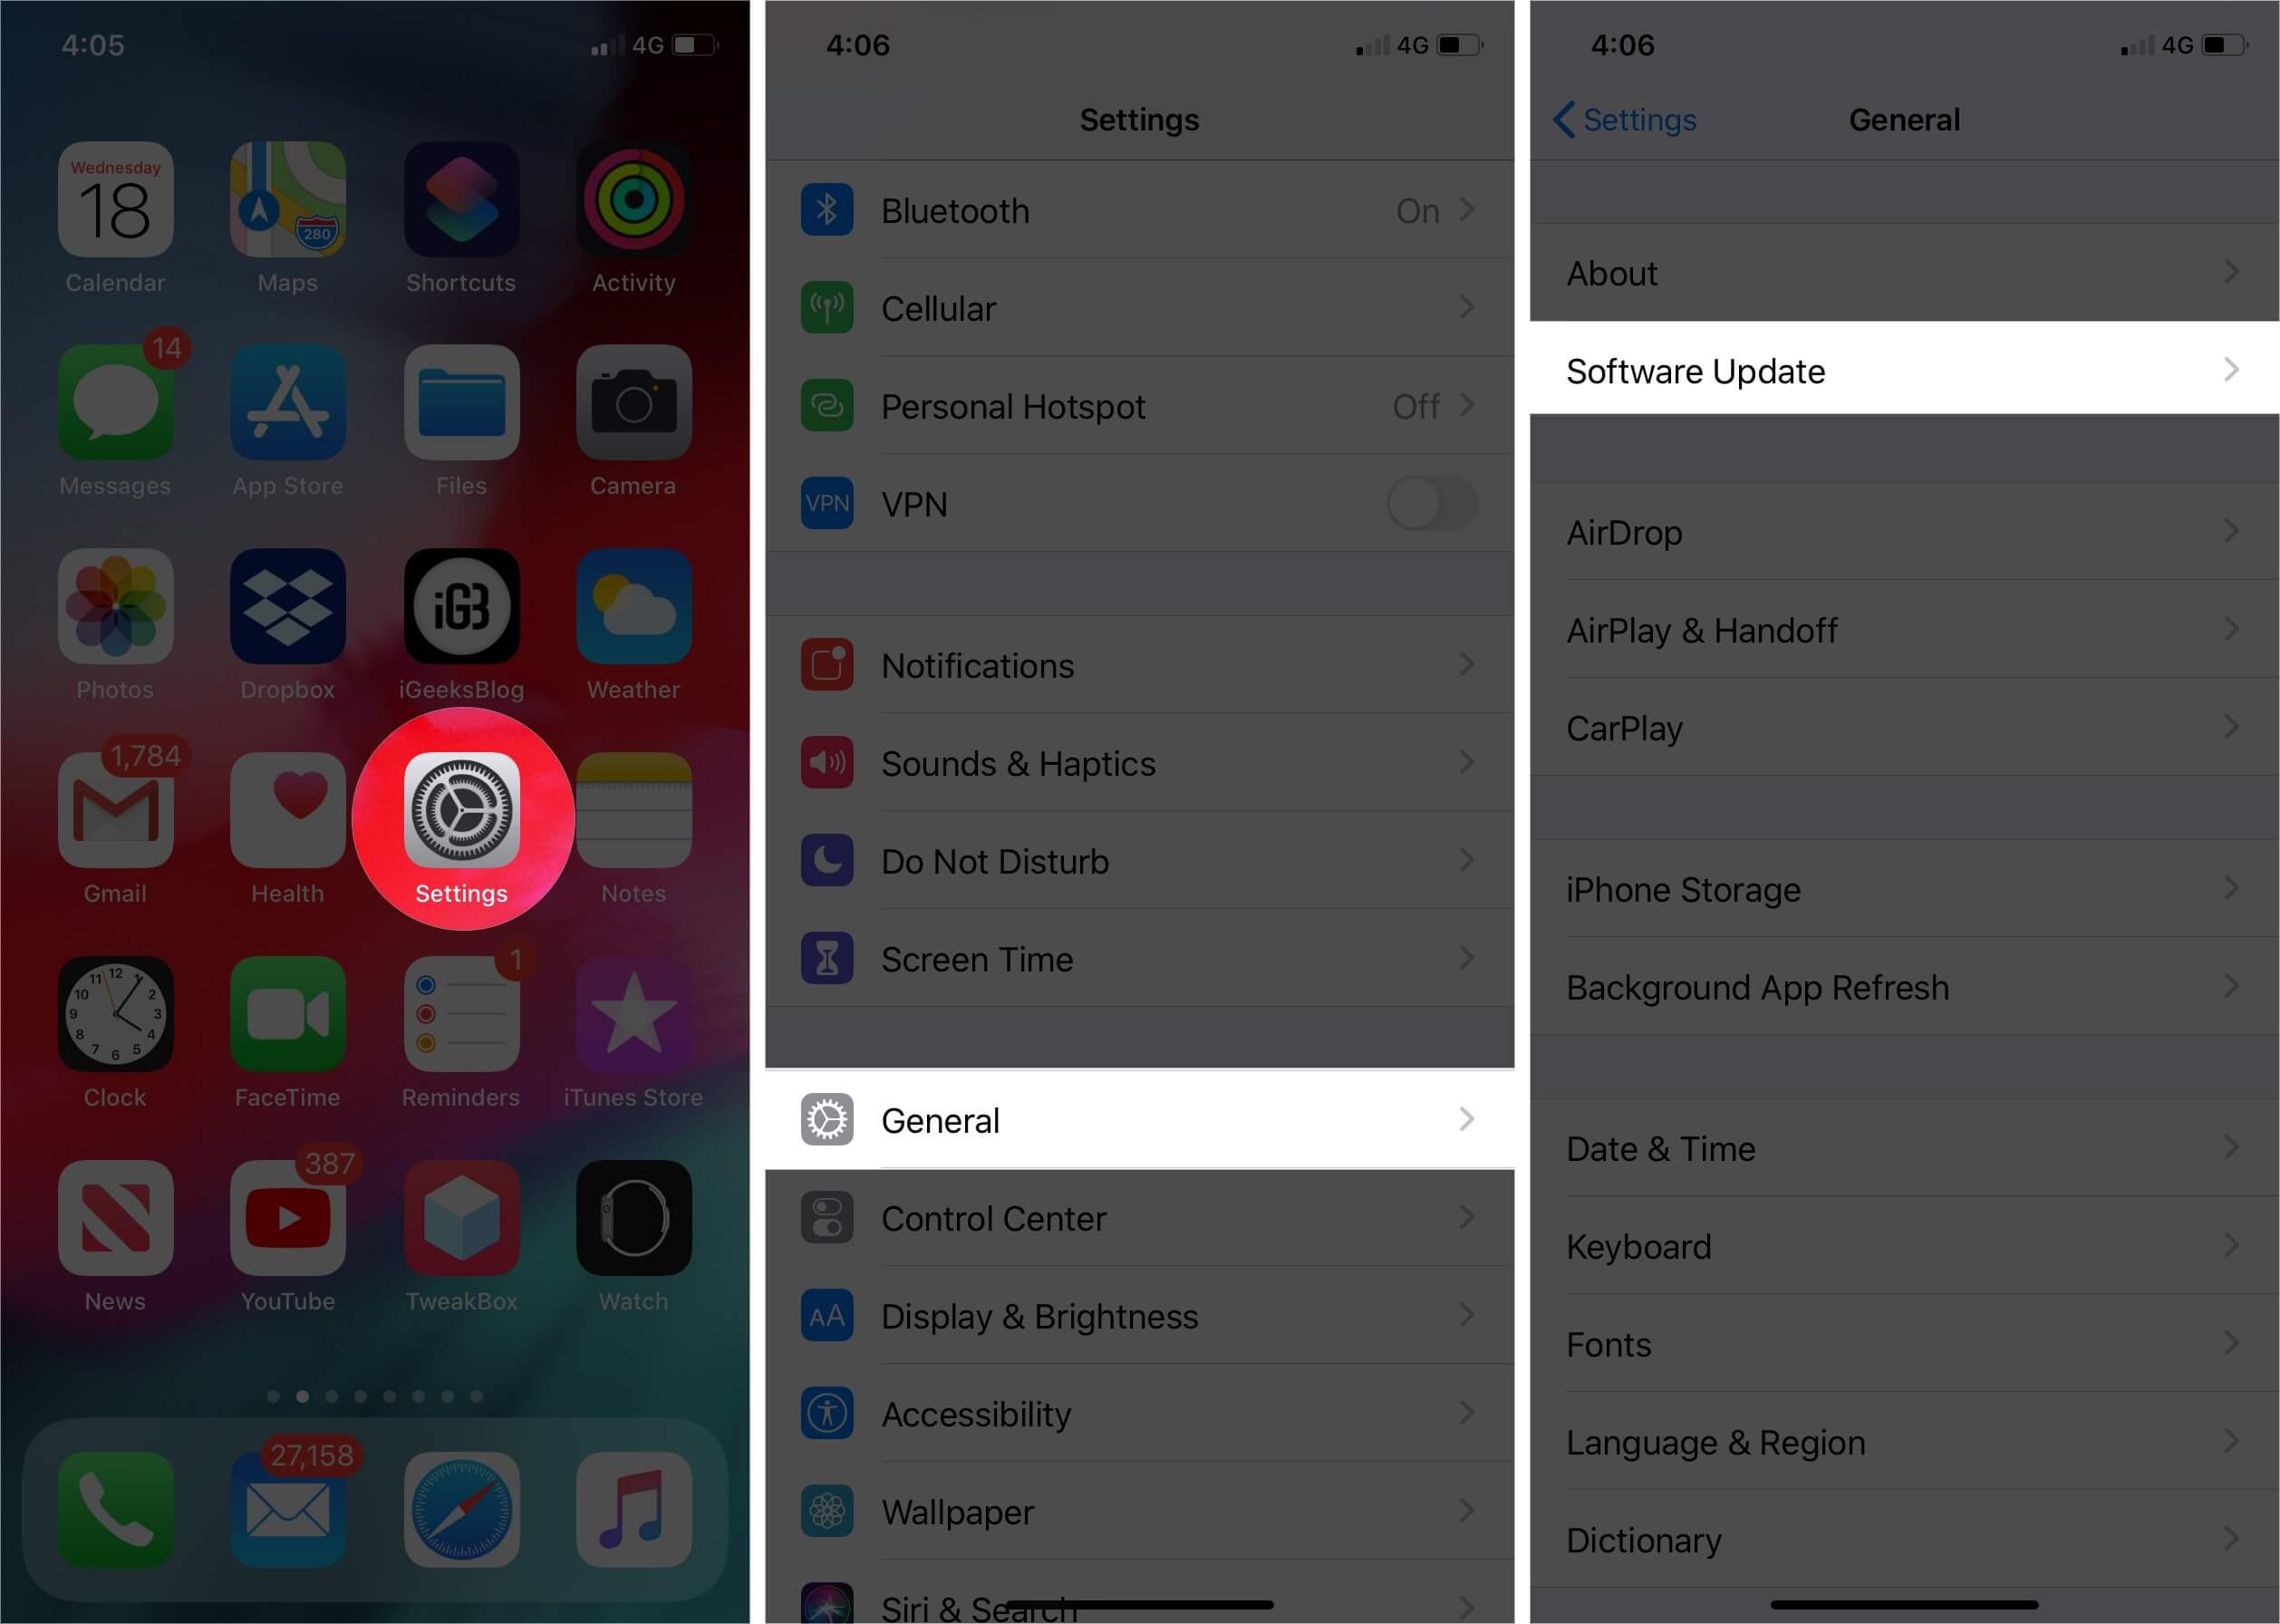Tap the Settings back button
This screenshot has height=1624, width=2280.
1621,118
